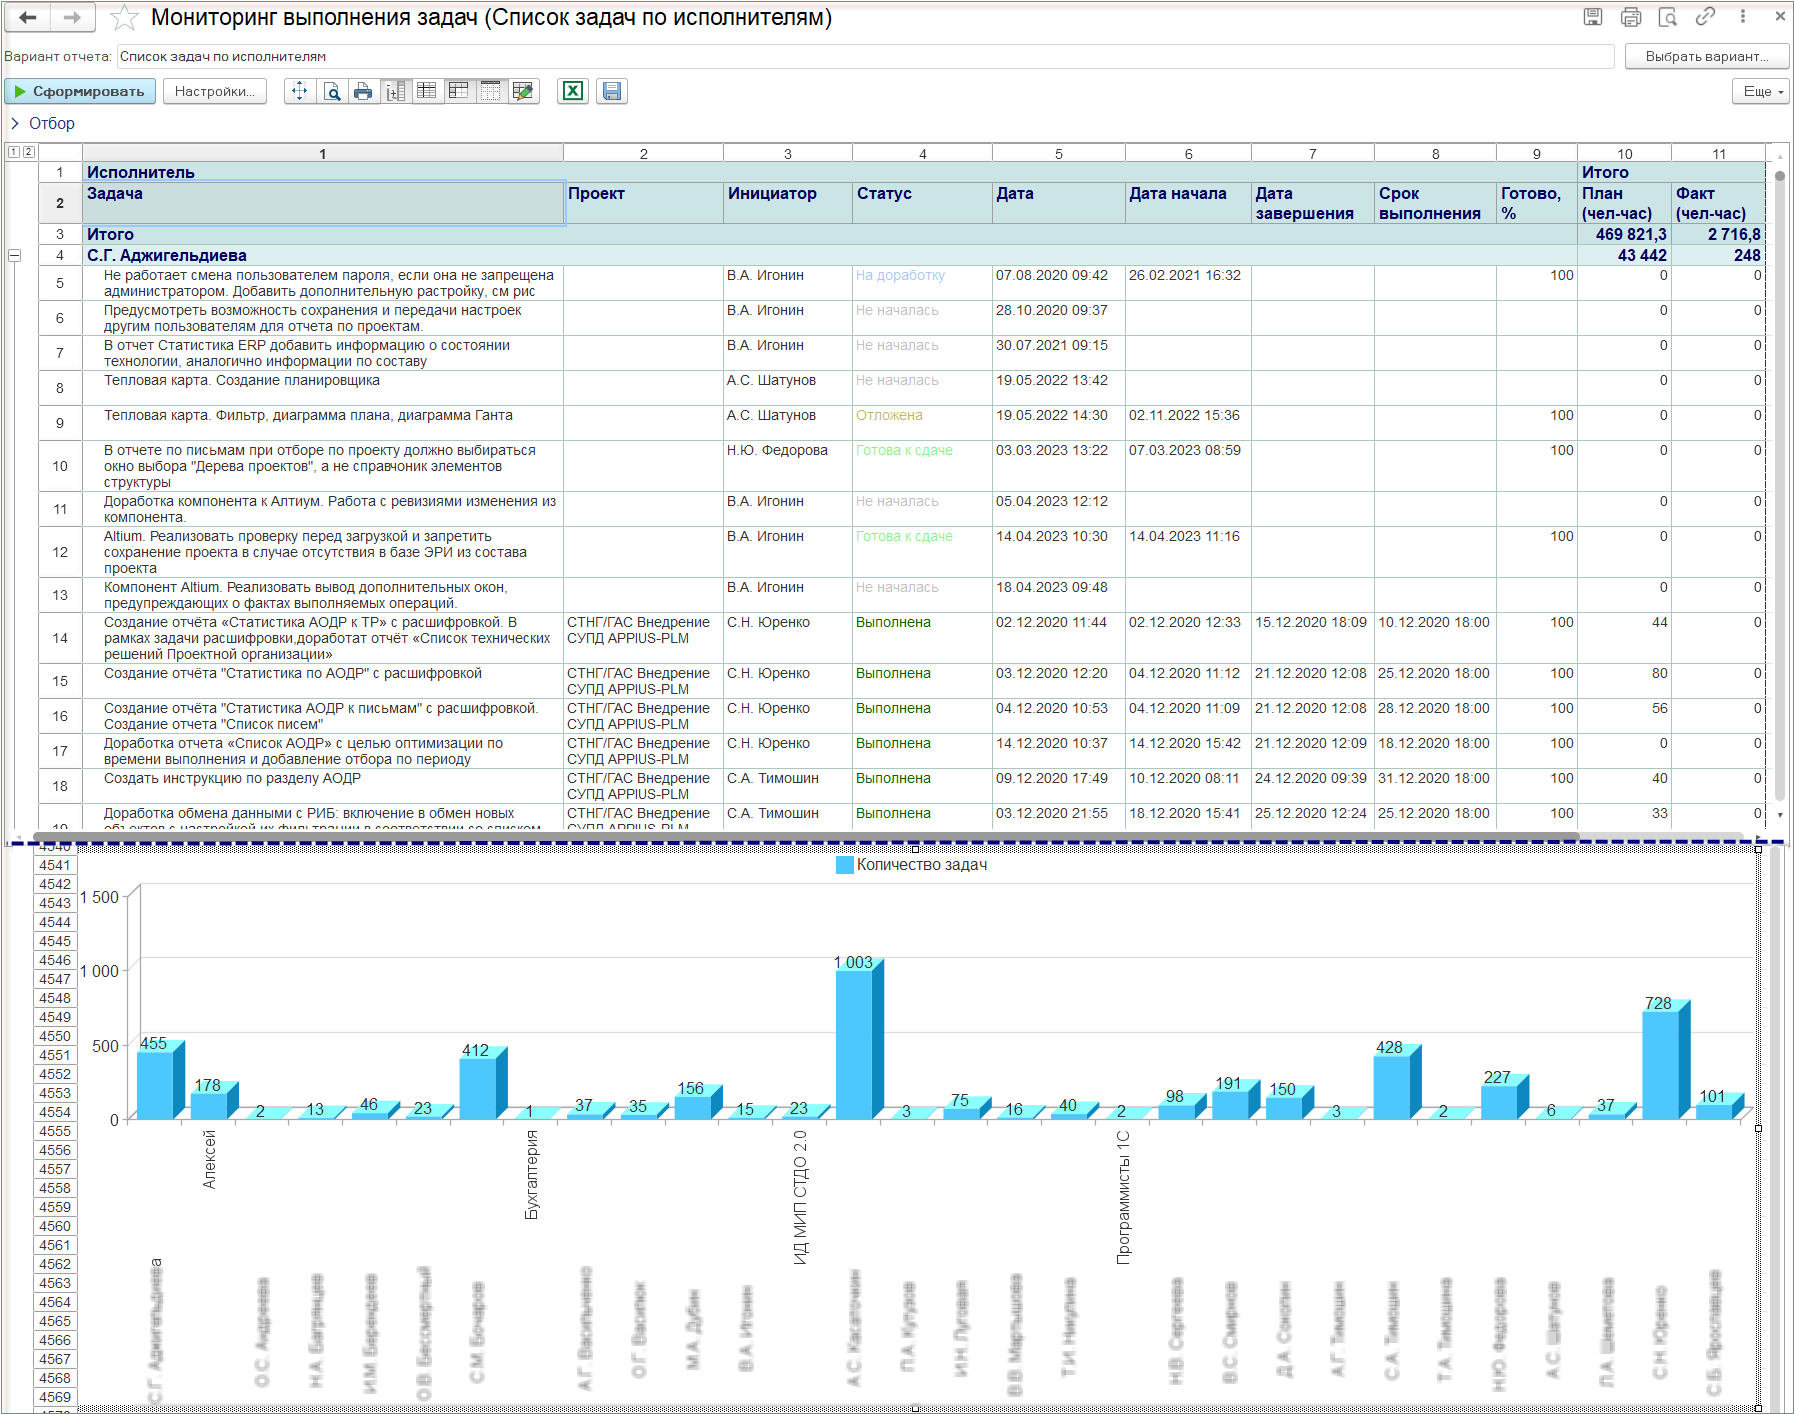Click the printer icon in report toolbar
The image size is (1794, 1414).
pos(363,91)
